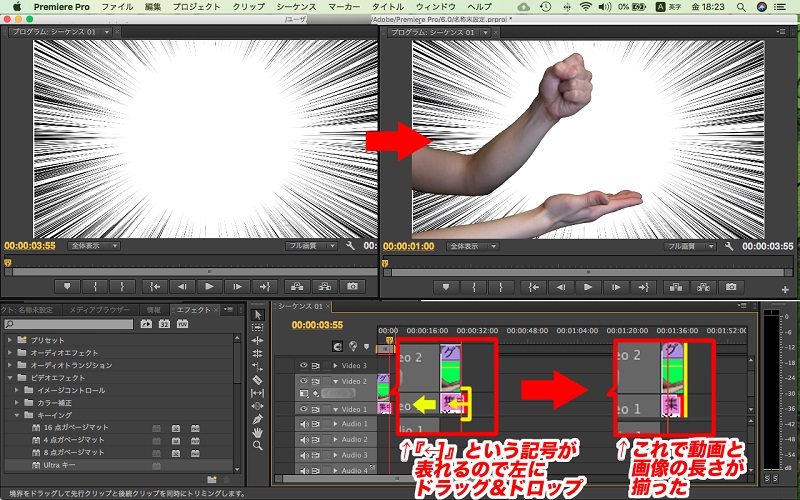
Task: Click left monitor playhead marker
Action: tap(8, 263)
